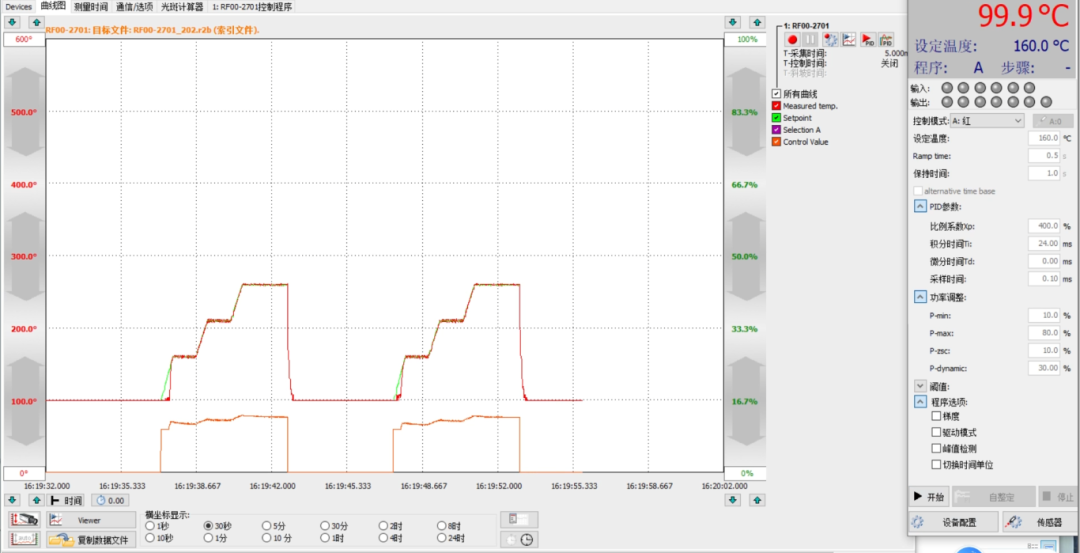Screen dimensions: 1080x553
Task: Click the pause recording button
Action: point(811,40)
